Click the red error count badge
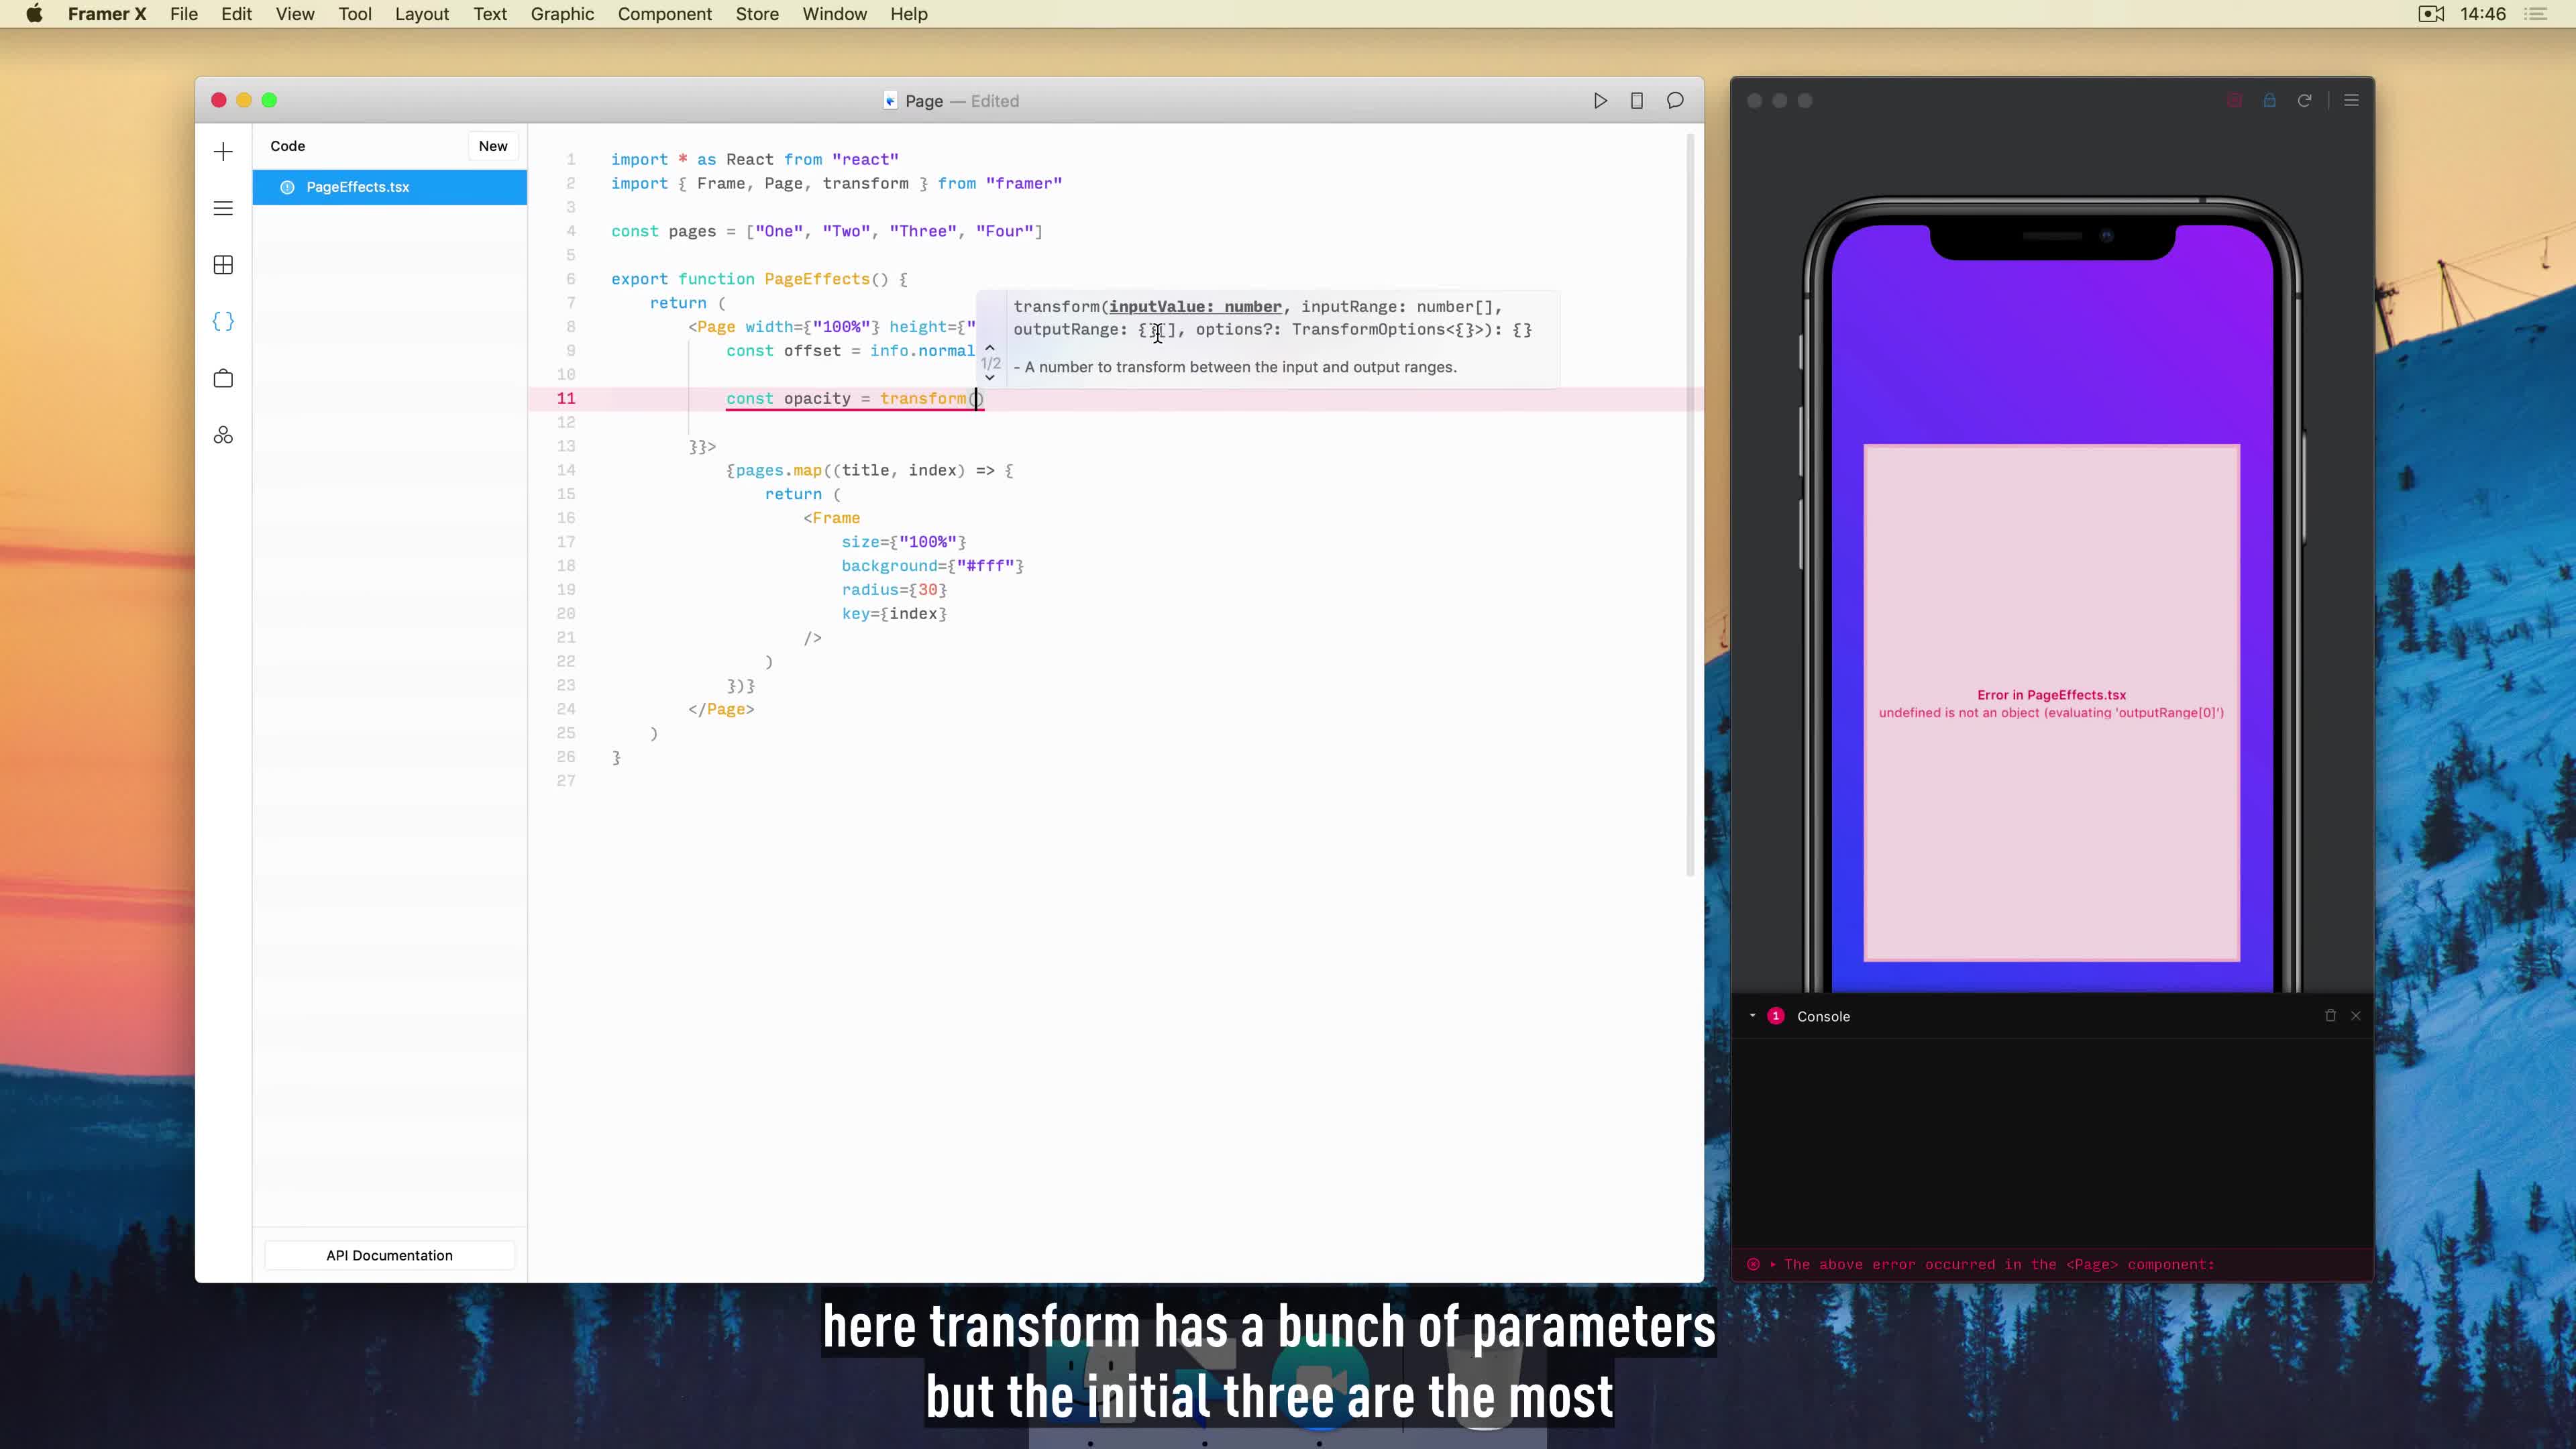 point(1776,1016)
